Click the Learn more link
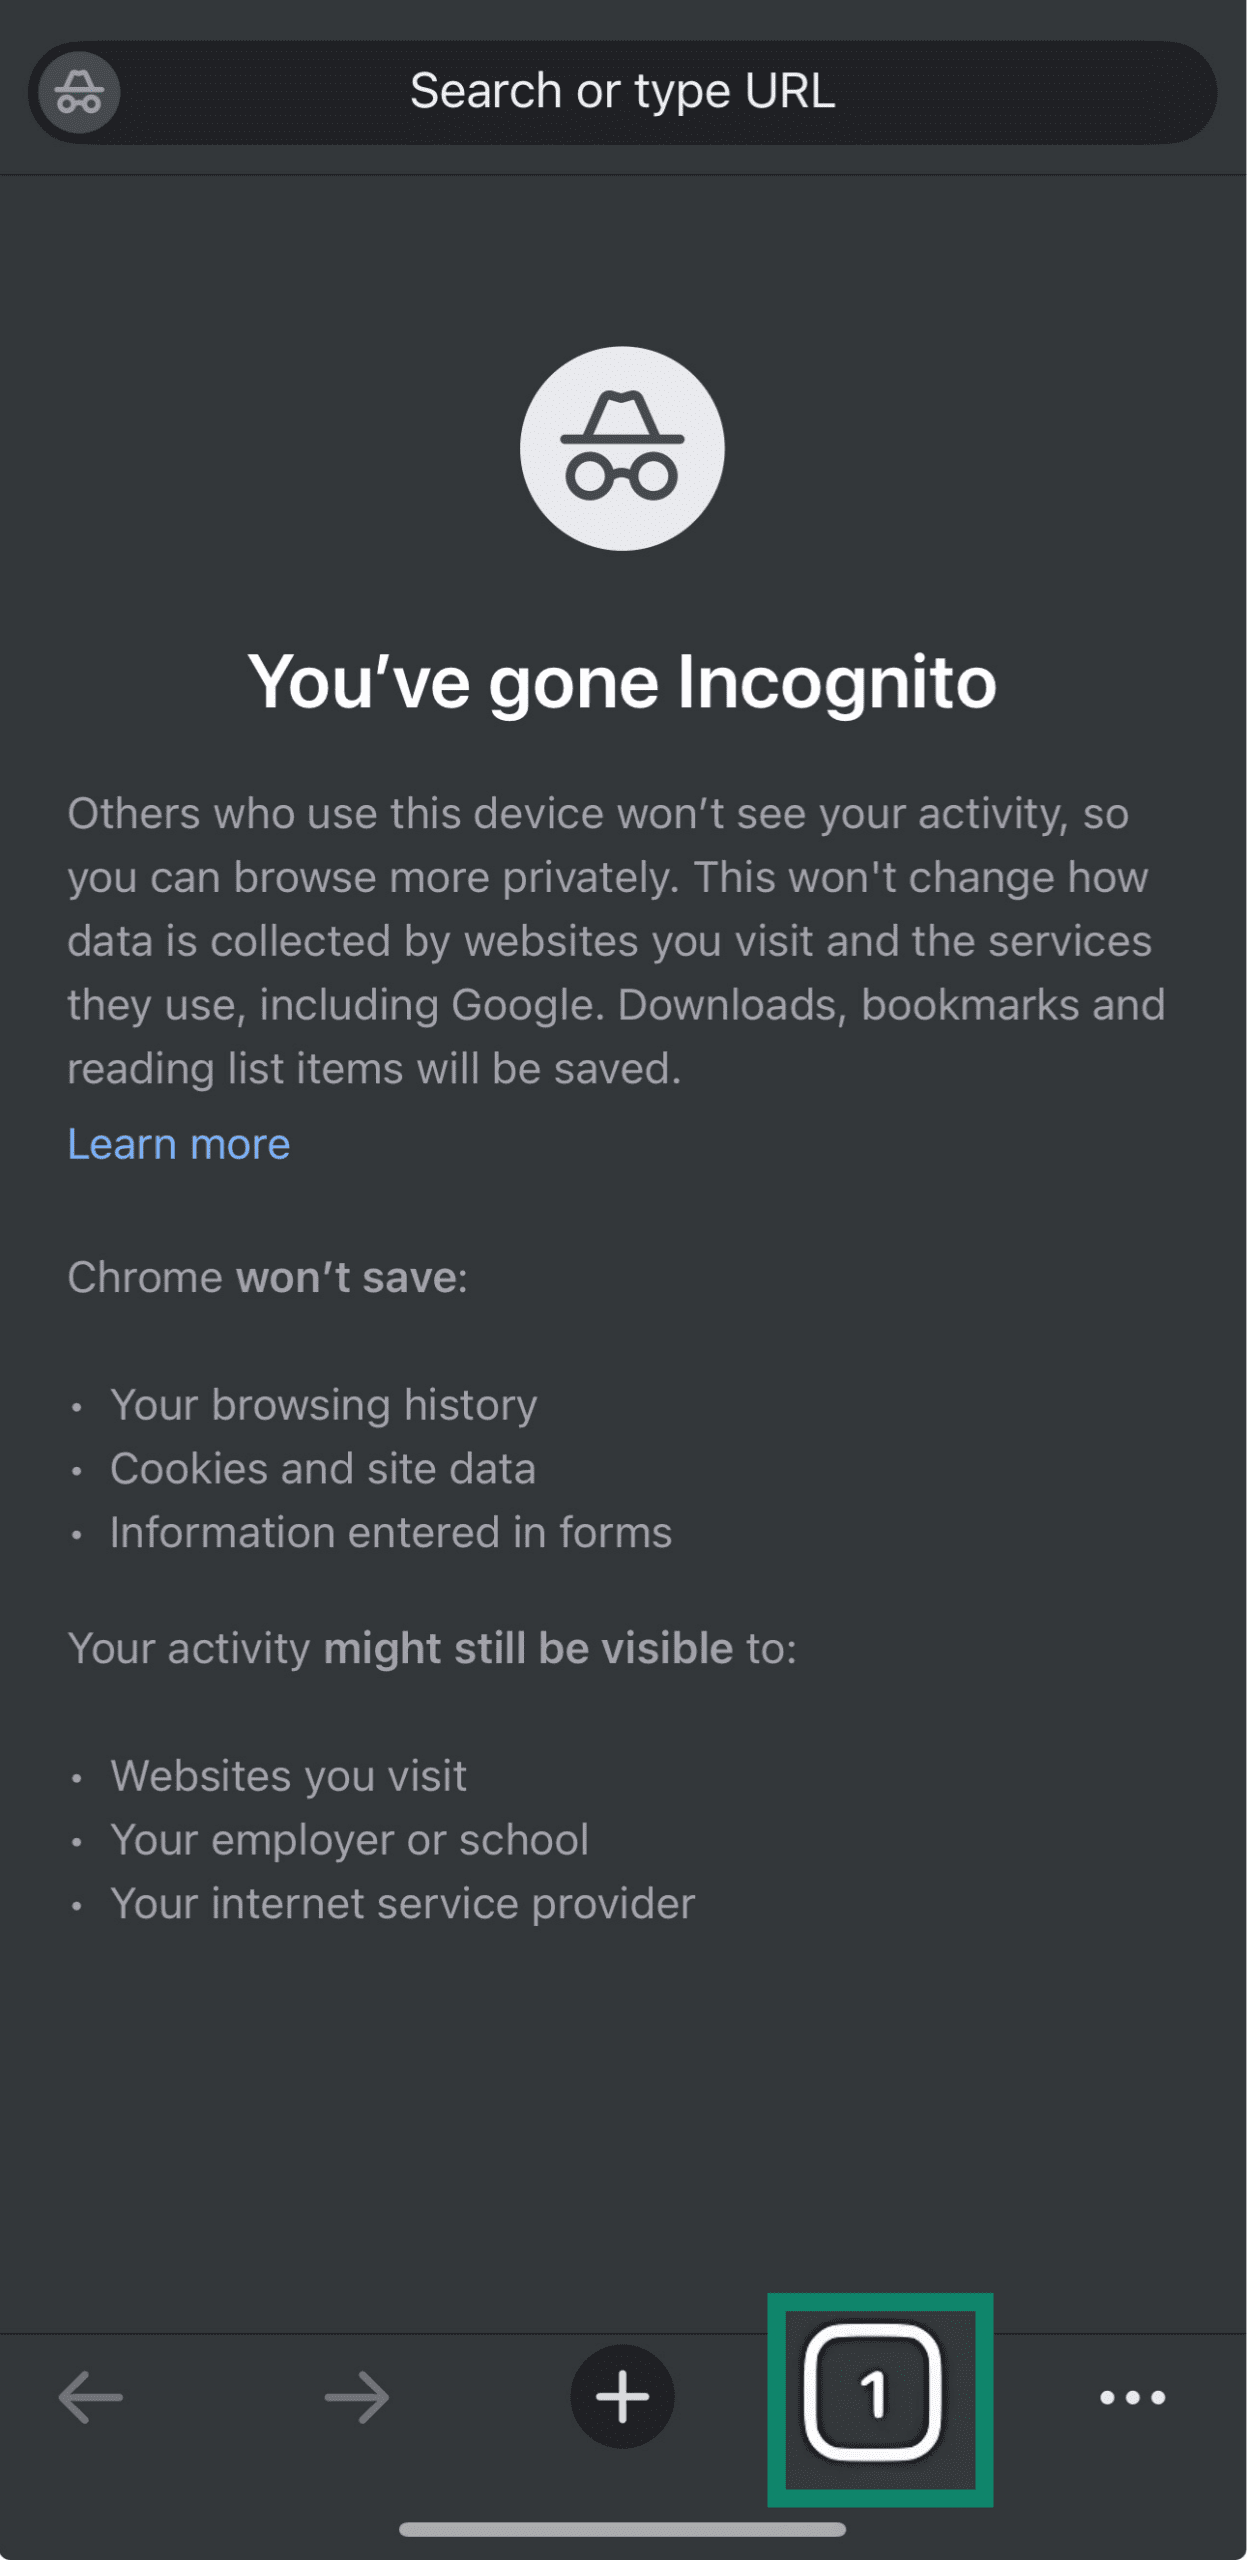This screenshot has width=1247, height=2560. pyautogui.click(x=179, y=1144)
